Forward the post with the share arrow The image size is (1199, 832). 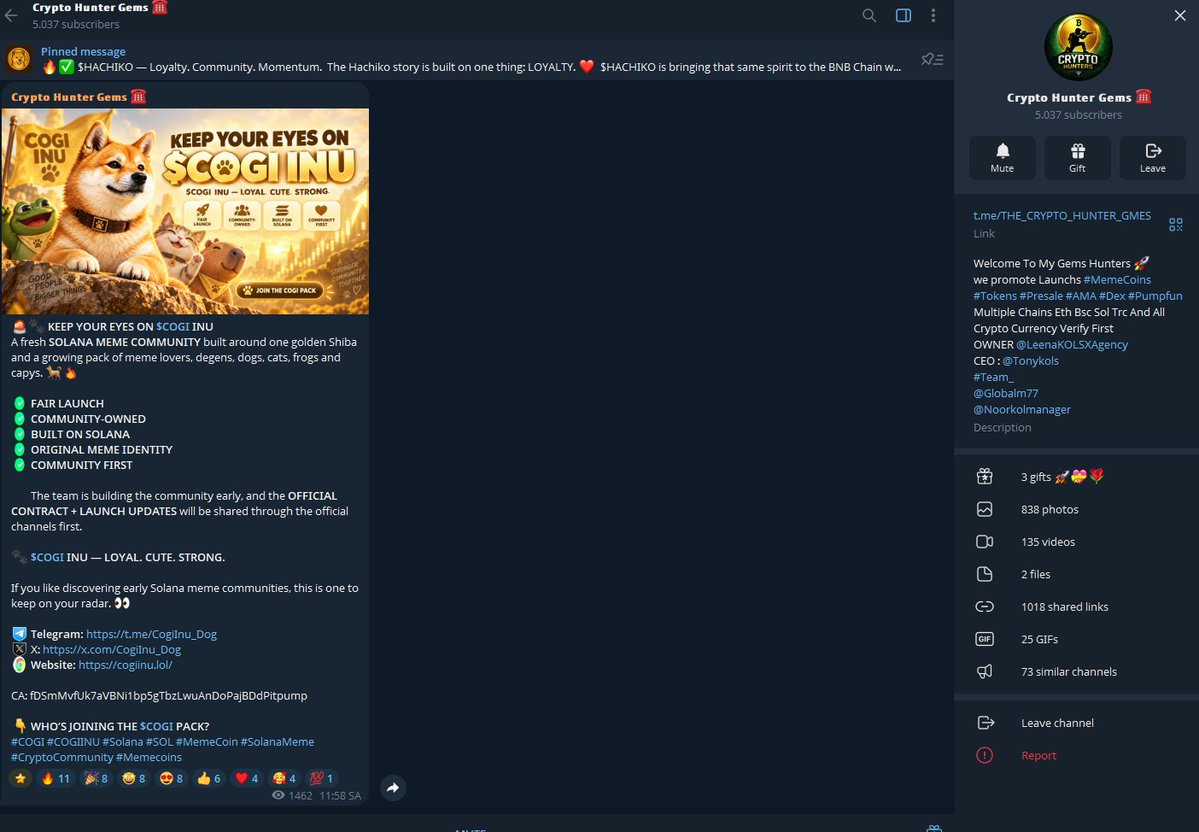coord(392,788)
